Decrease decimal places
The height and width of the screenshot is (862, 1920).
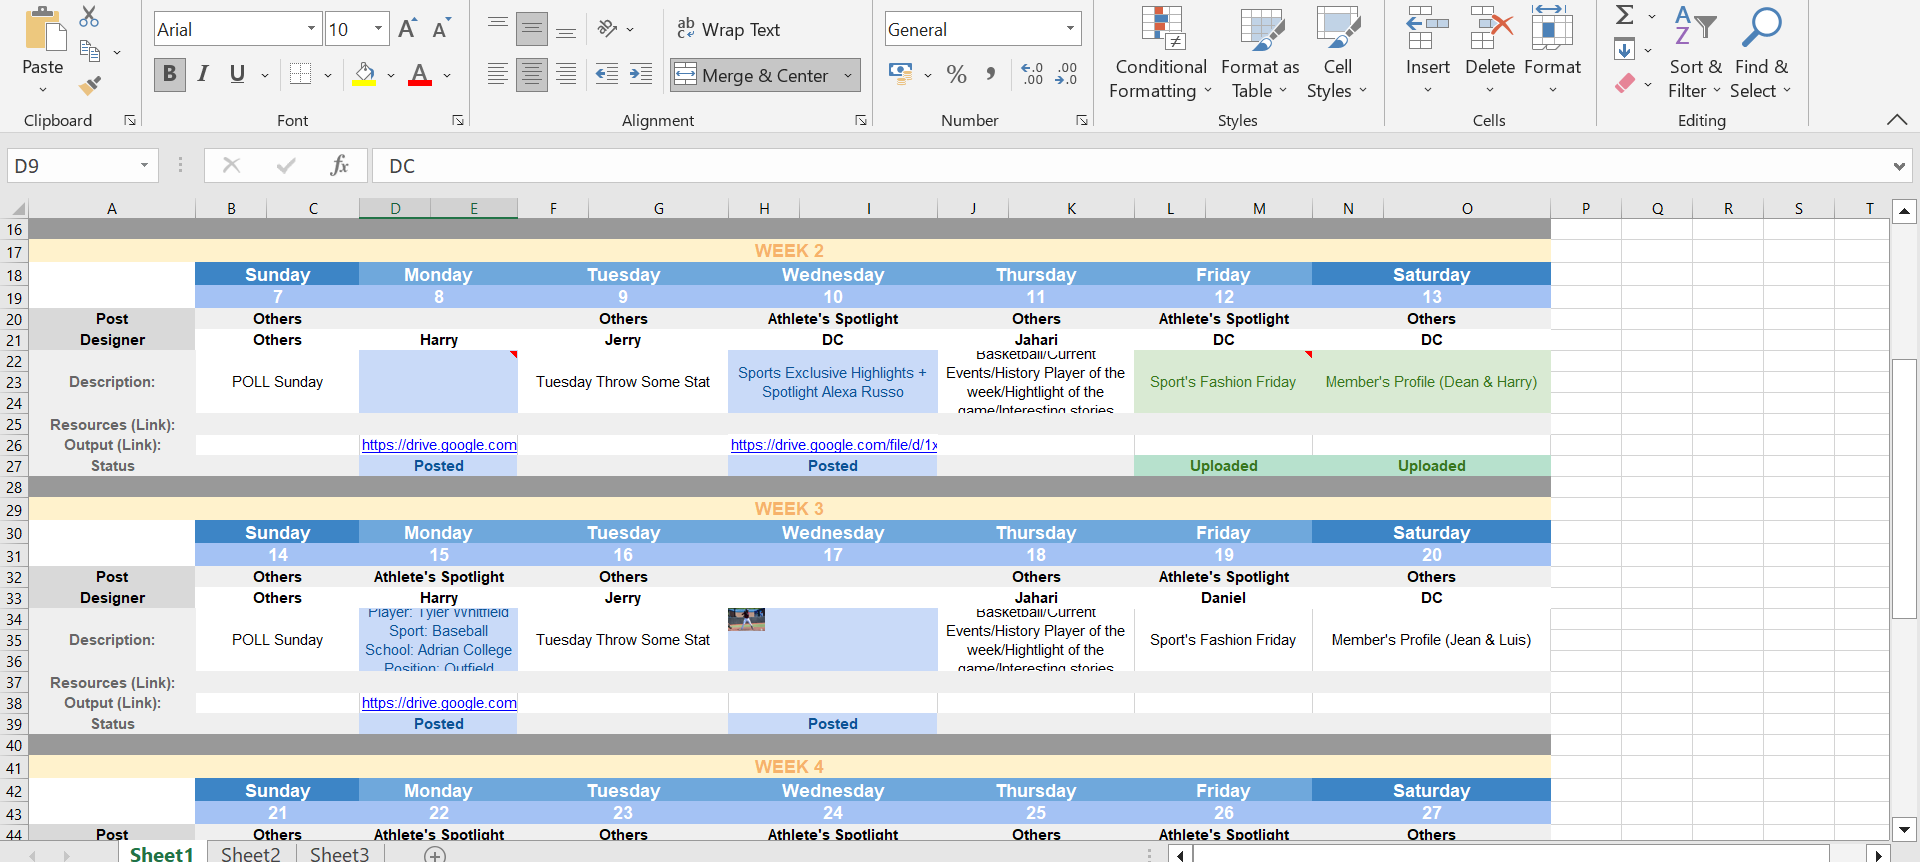1066,74
